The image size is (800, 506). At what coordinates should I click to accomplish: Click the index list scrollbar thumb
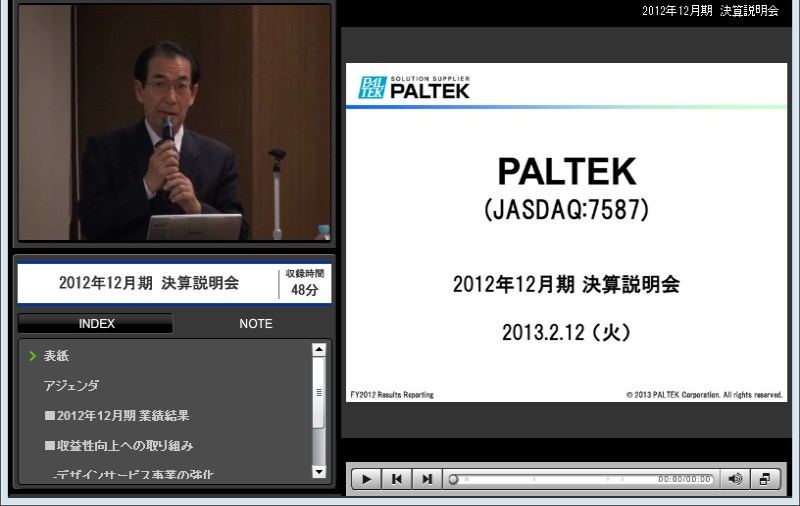pos(319,392)
